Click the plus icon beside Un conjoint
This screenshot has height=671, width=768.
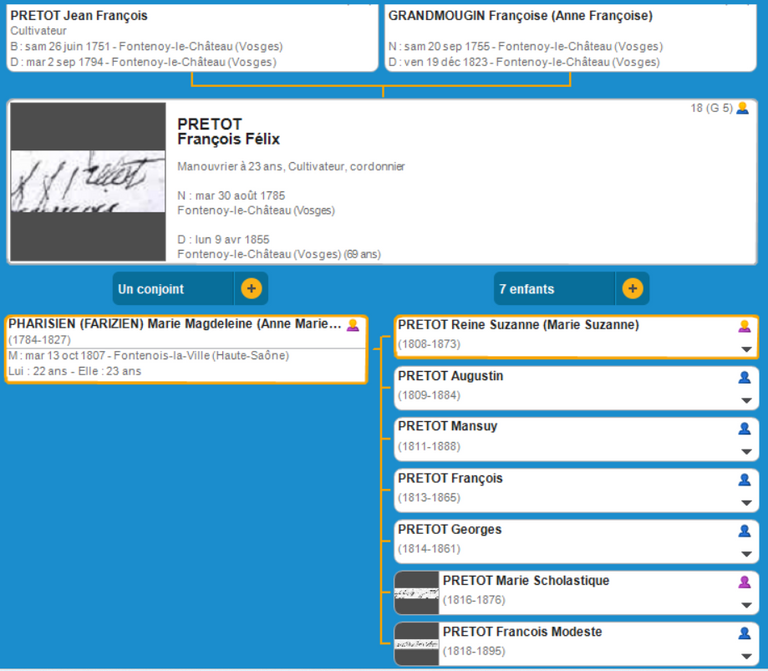[251, 289]
